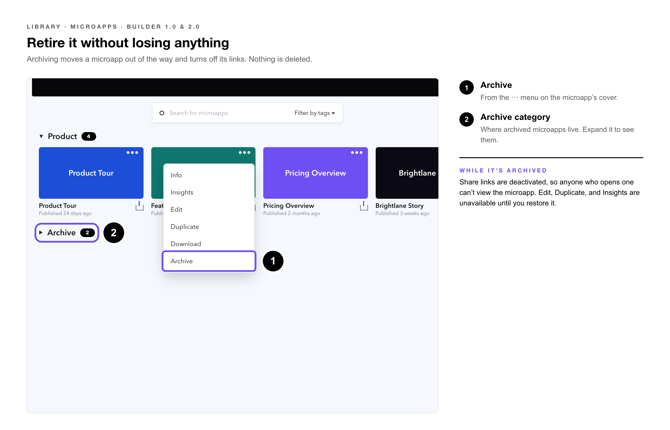Open the Pricing Overview cover thumbnail

[x=315, y=173]
